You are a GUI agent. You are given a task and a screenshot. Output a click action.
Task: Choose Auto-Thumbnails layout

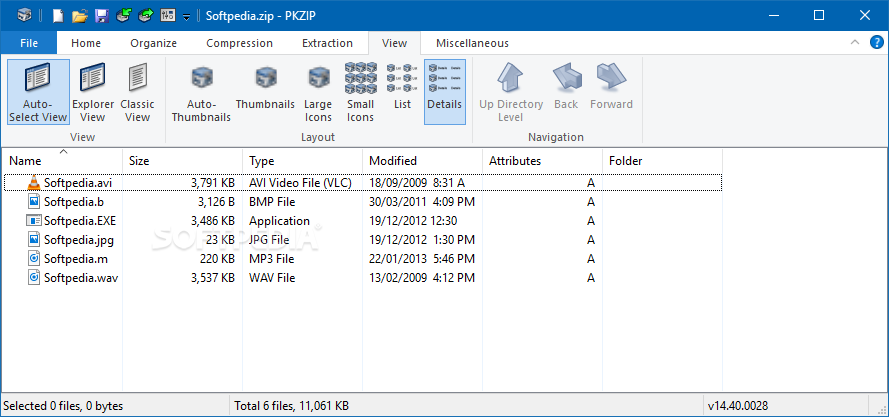(201, 92)
